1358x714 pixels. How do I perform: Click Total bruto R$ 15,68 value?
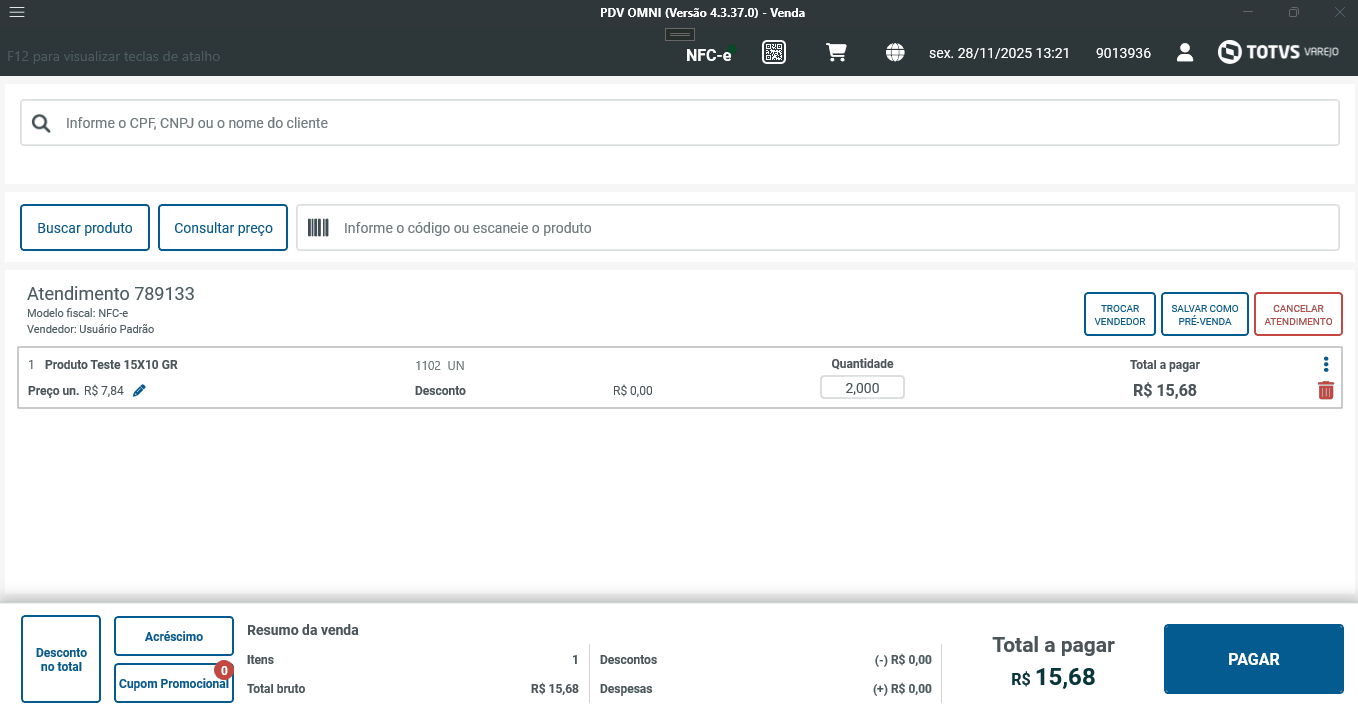(x=555, y=689)
